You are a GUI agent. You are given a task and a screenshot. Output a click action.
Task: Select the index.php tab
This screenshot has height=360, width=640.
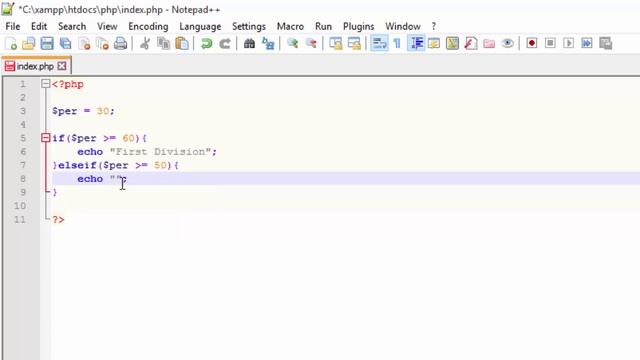tap(35, 66)
